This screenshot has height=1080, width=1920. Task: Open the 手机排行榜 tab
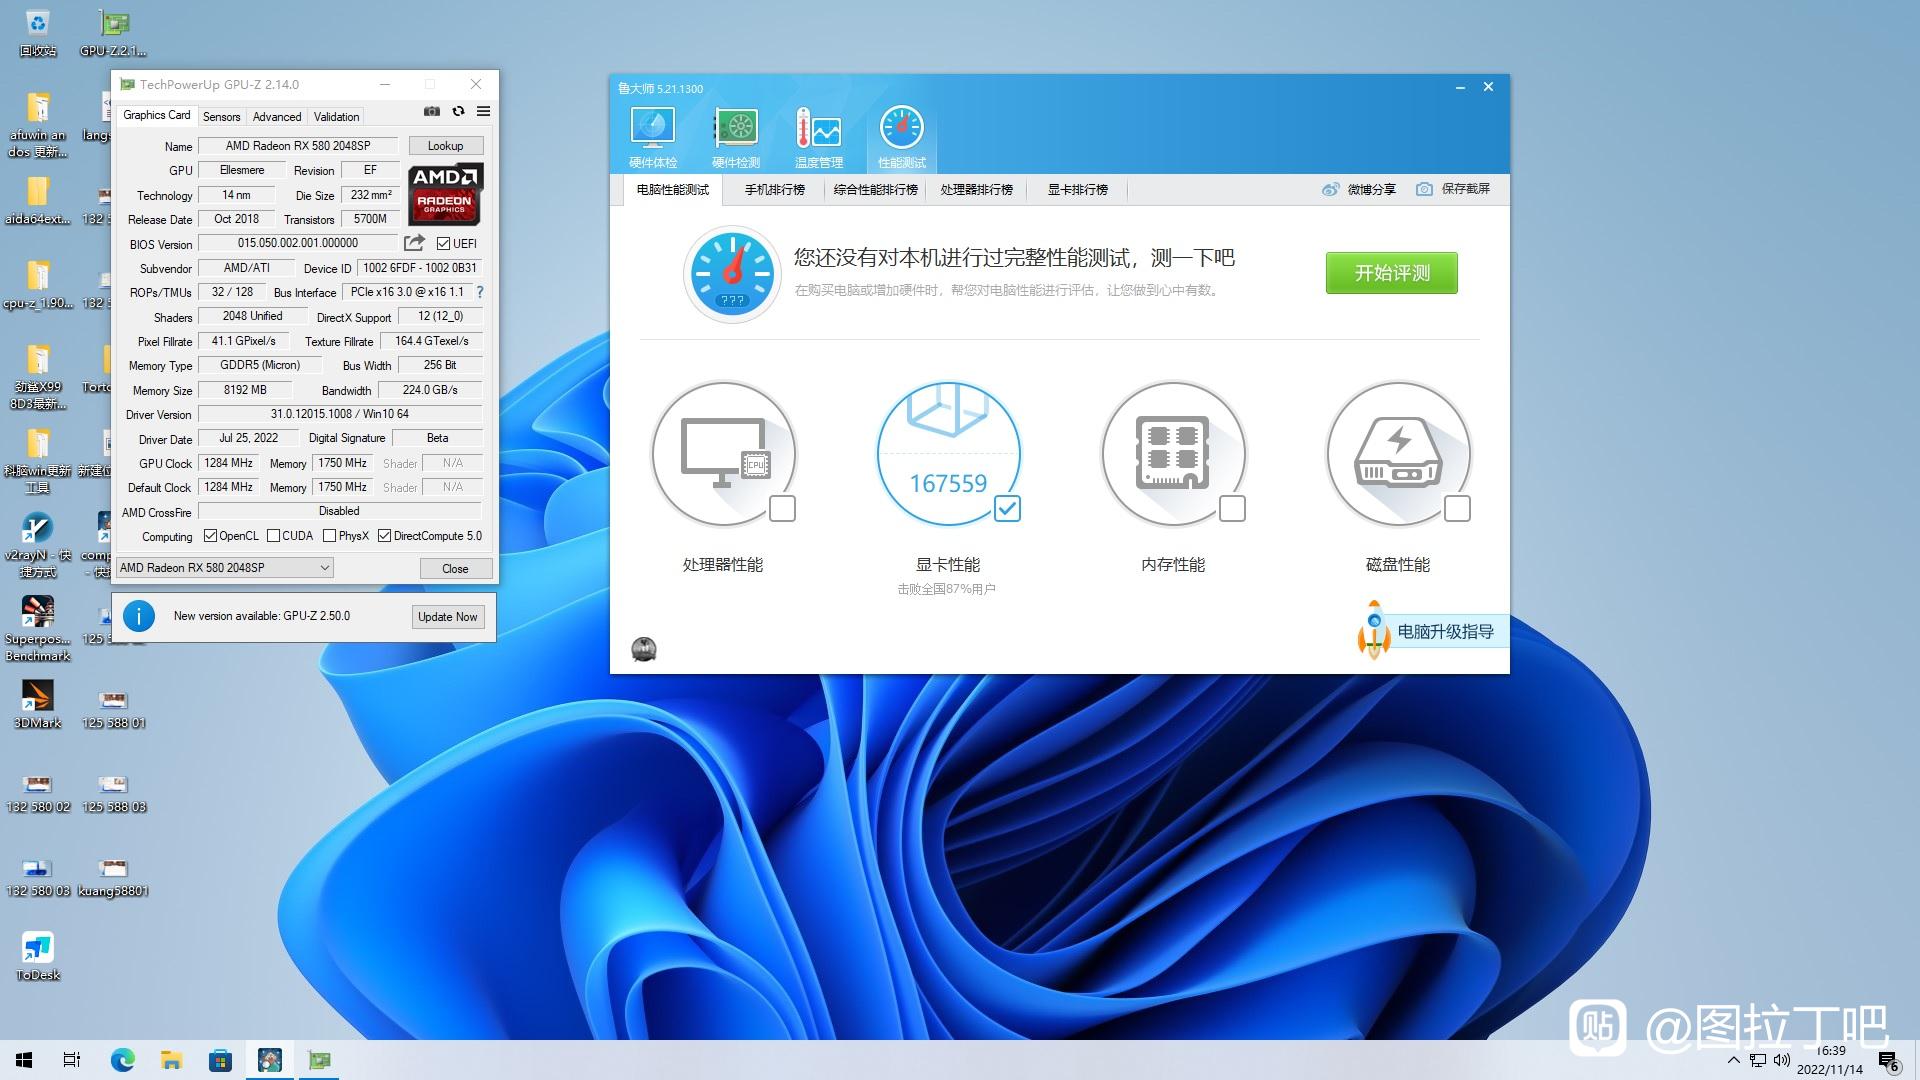774,189
